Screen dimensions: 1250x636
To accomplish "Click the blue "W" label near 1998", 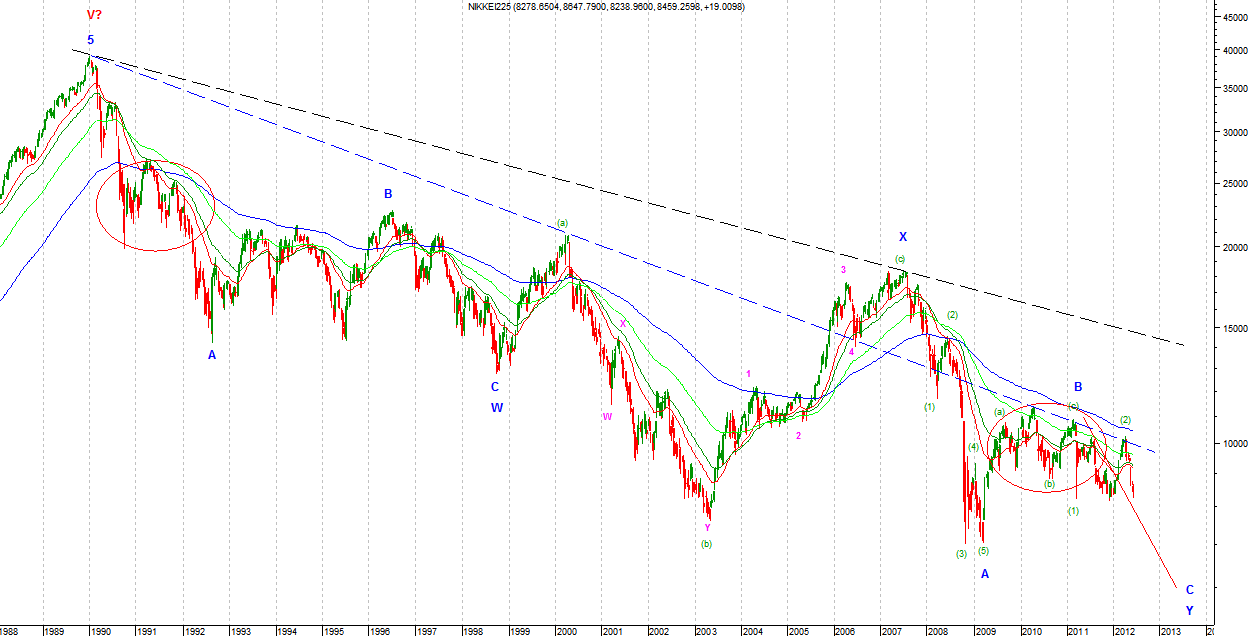I will [496, 407].
